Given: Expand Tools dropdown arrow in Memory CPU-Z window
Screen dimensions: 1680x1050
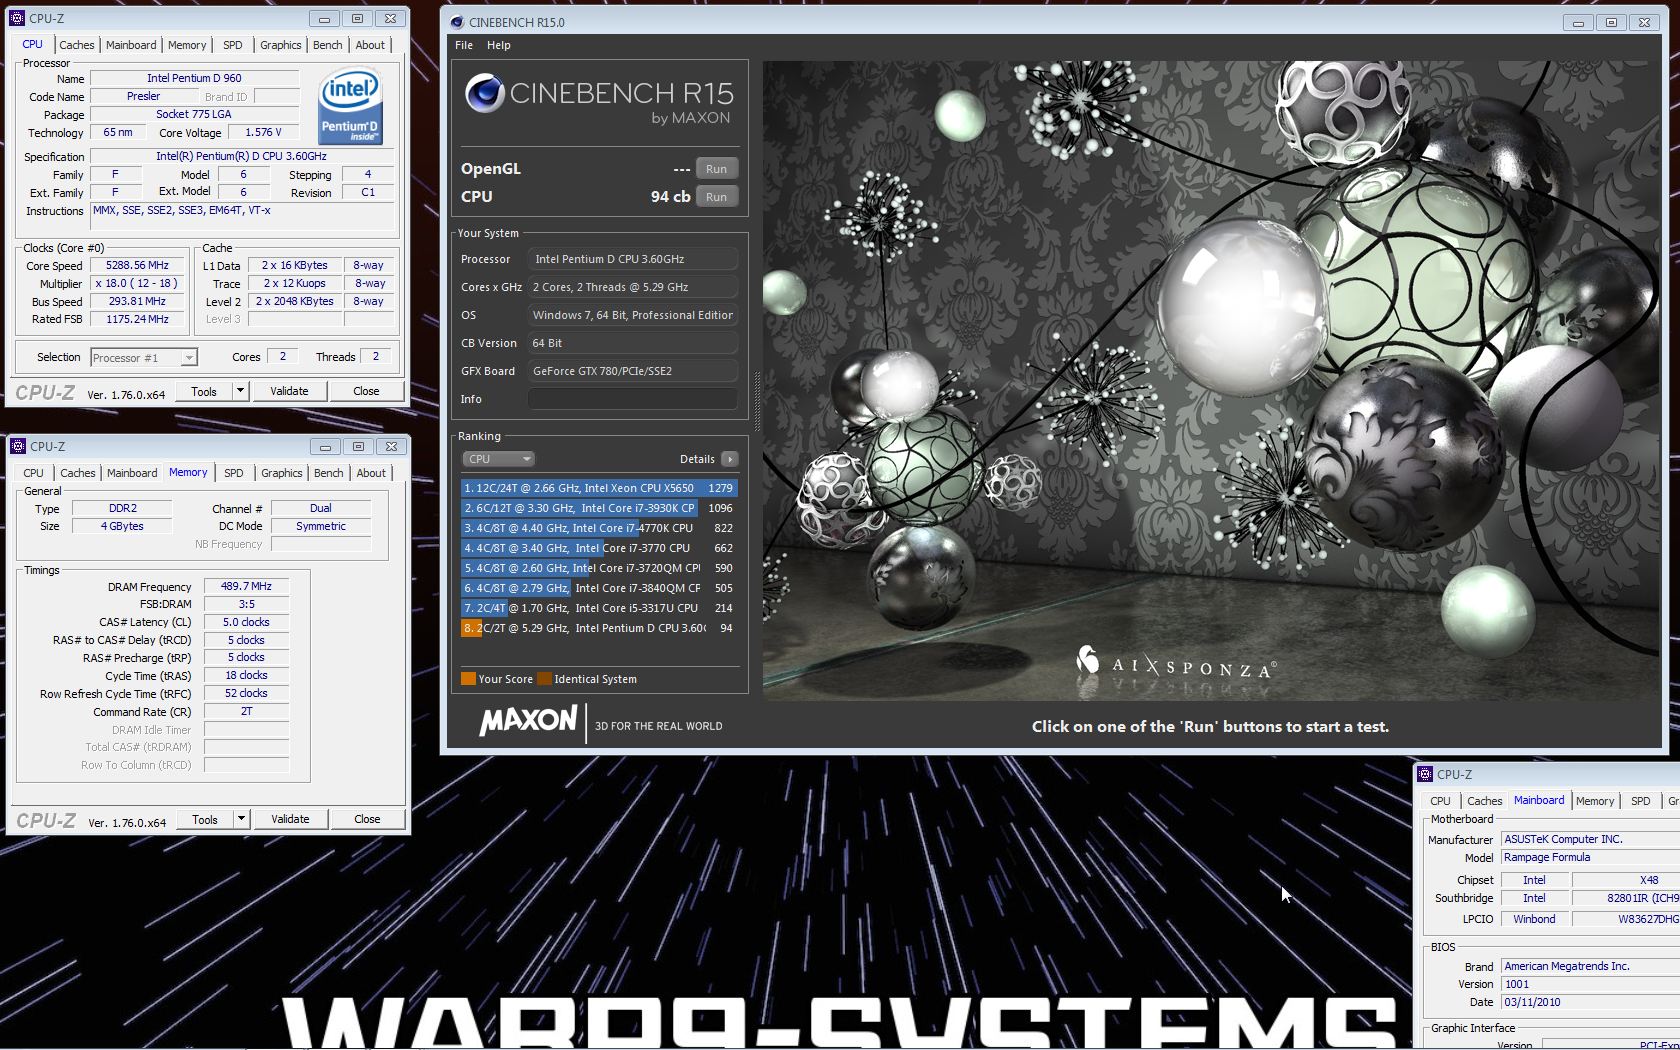Looking at the screenshot, I should 241,819.
